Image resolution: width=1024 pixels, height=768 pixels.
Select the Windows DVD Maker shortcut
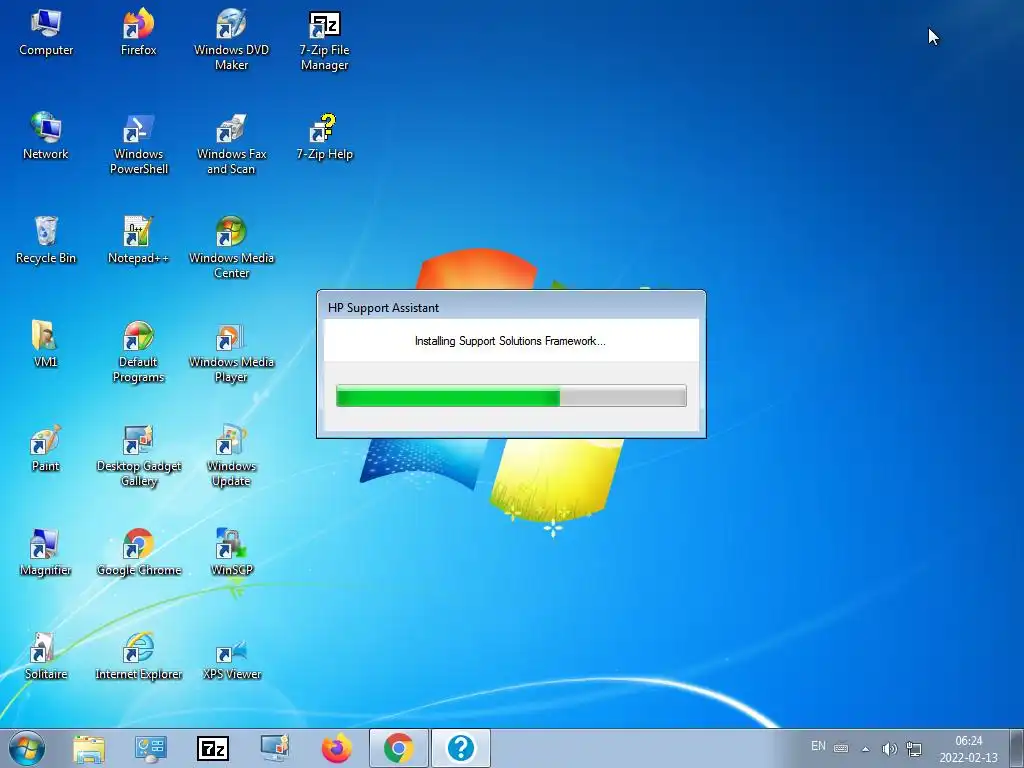tap(231, 39)
